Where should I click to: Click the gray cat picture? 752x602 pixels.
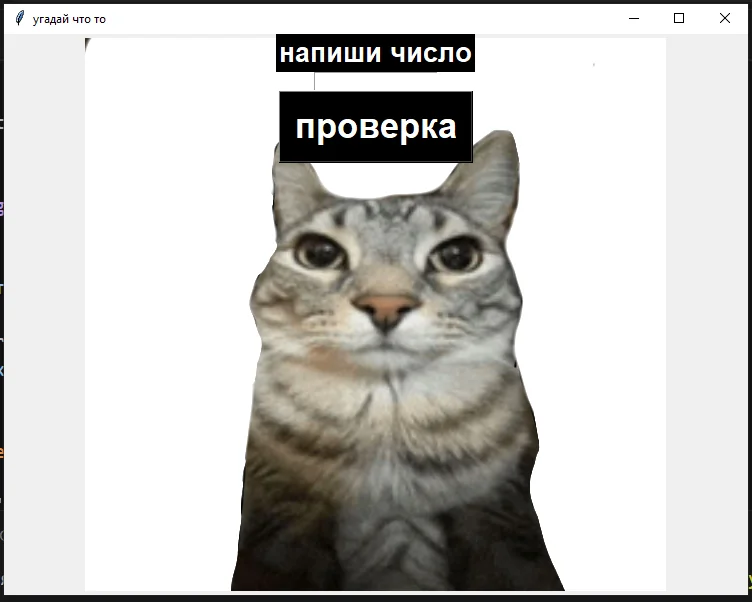pyautogui.click(x=384, y=360)
